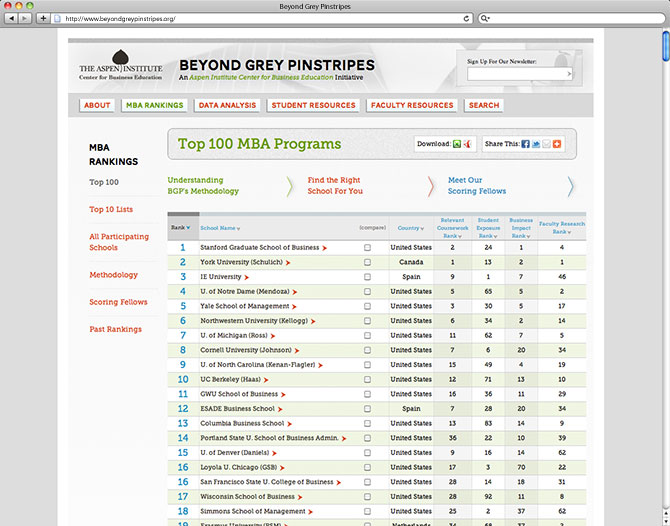The height and width of the screenshot is (526, 670).
Task: Open Past Rankings sidebar link
Action: click(115, 329)
